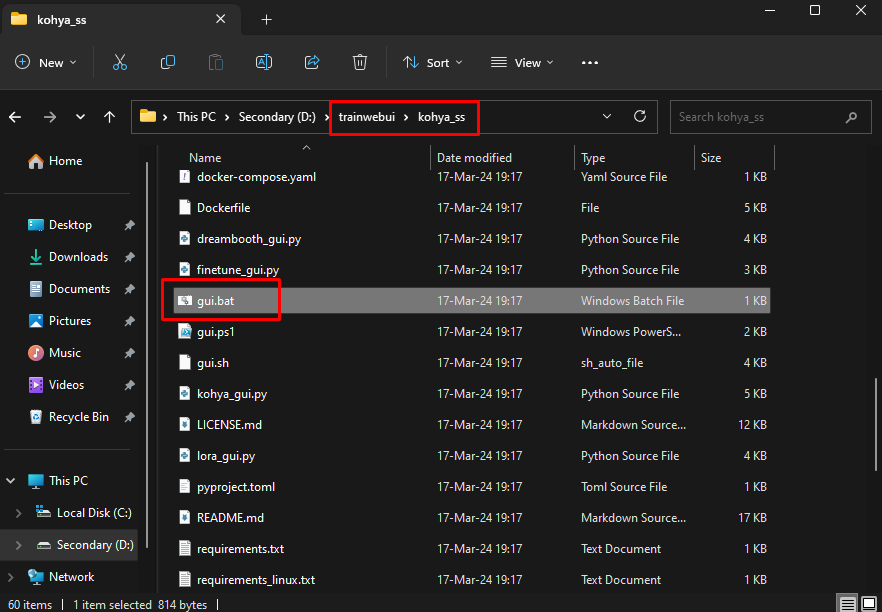Click the Cut scissors icon

tap(120, 62)
